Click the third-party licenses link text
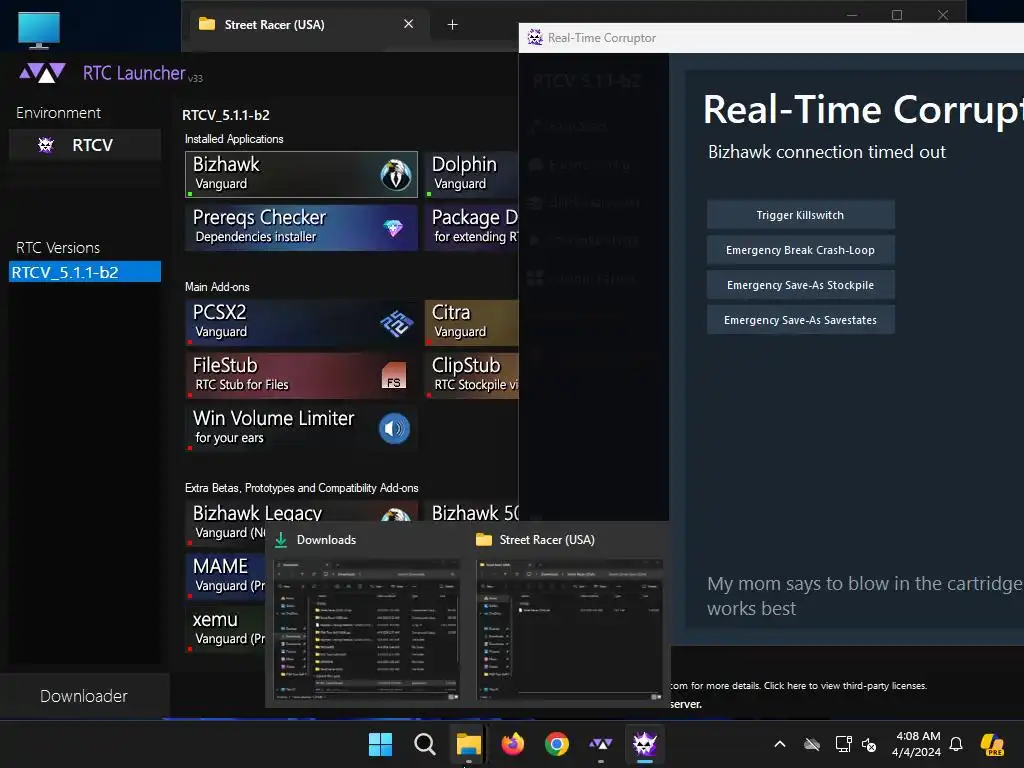Image resolution: width=1024 pixels, height=768 pixels. tap(845, 686)
